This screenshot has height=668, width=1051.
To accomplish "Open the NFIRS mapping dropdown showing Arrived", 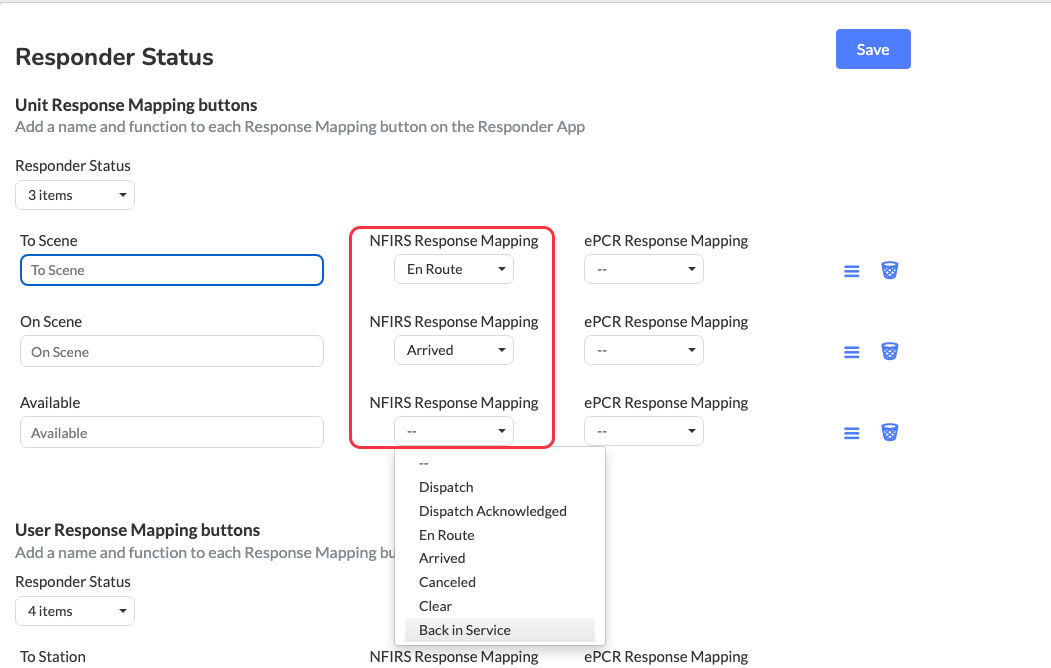I will [x=454, y=350].
